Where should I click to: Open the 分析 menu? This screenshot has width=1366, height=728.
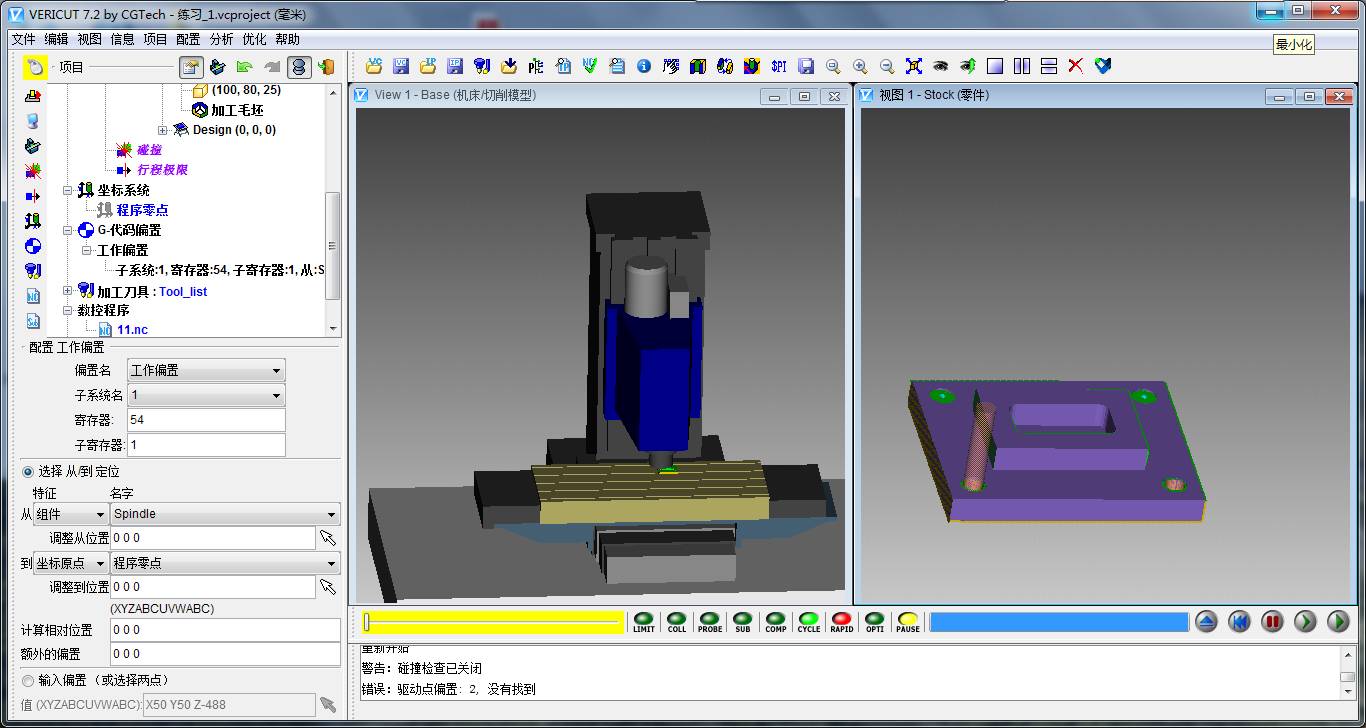pos(221,39)
